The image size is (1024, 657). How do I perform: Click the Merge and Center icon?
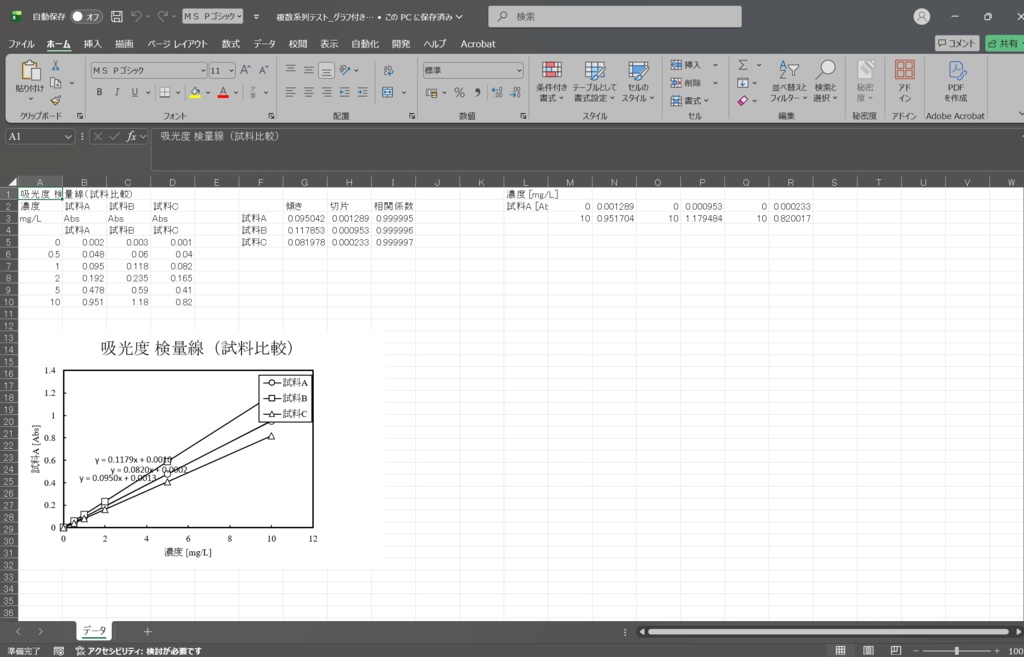click(387, 93)
